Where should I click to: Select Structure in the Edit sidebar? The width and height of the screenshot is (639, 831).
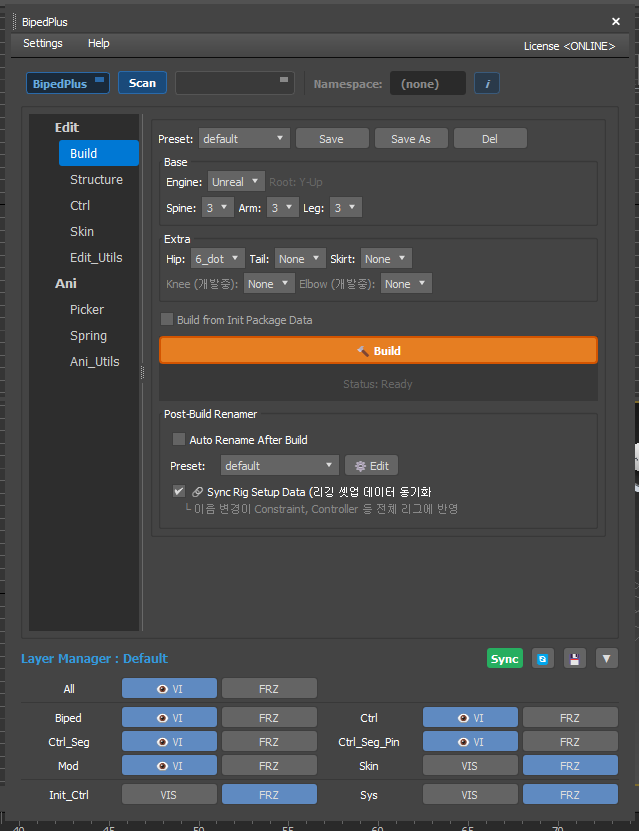pos(96,180)
